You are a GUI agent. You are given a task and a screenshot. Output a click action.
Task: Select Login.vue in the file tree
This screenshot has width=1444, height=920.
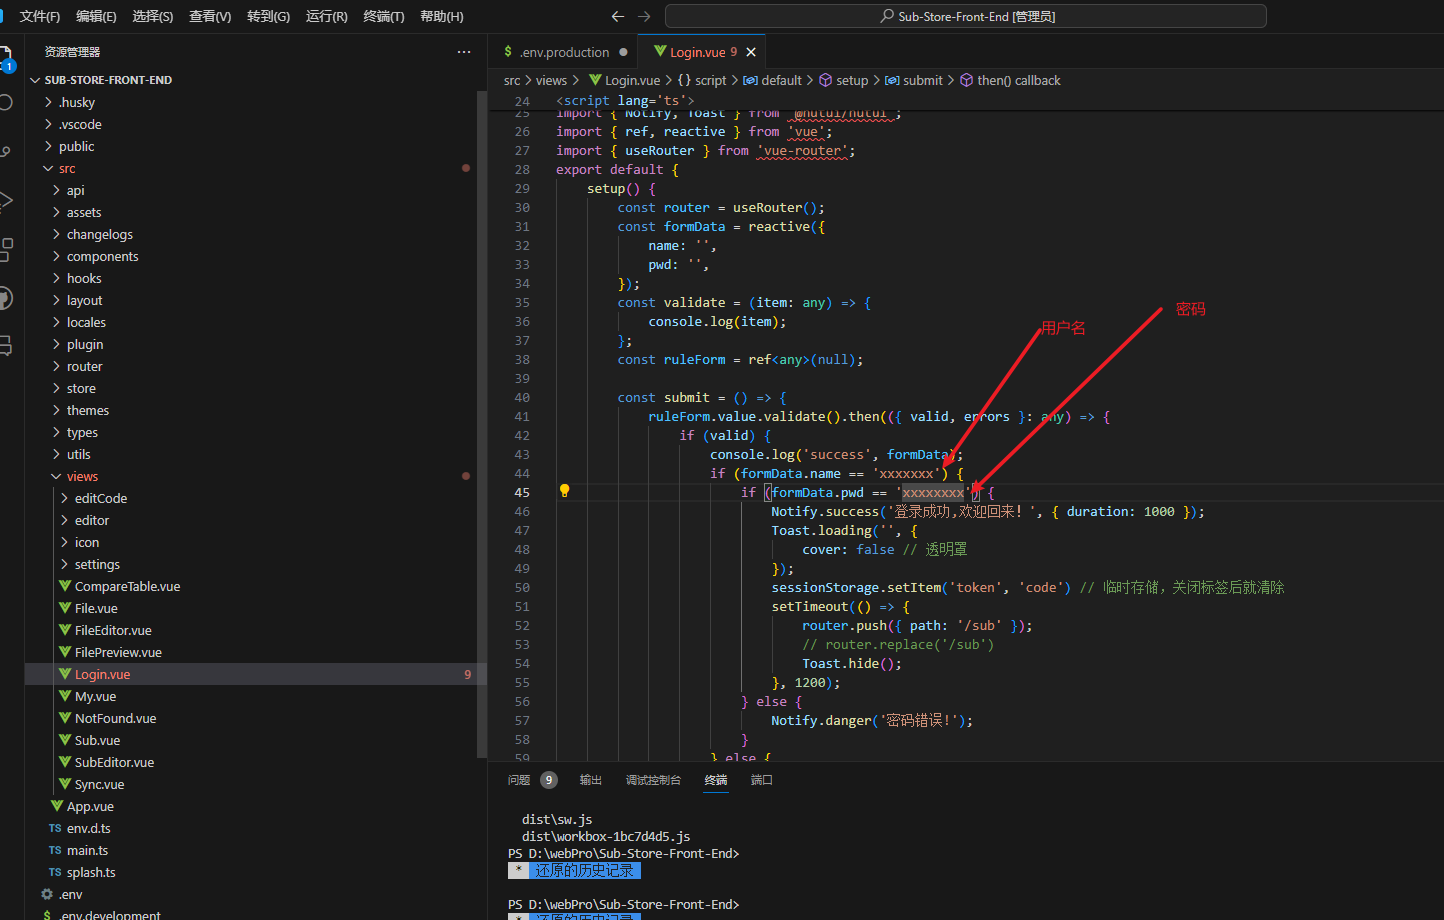point(102,674)
